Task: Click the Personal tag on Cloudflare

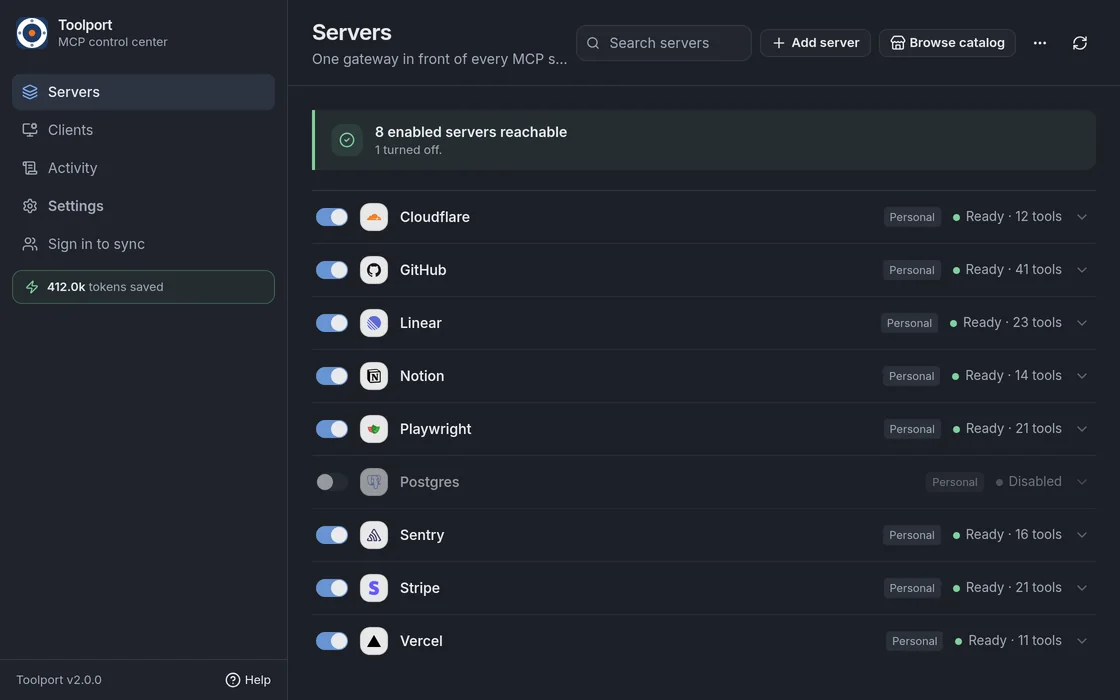Action: 912,217
